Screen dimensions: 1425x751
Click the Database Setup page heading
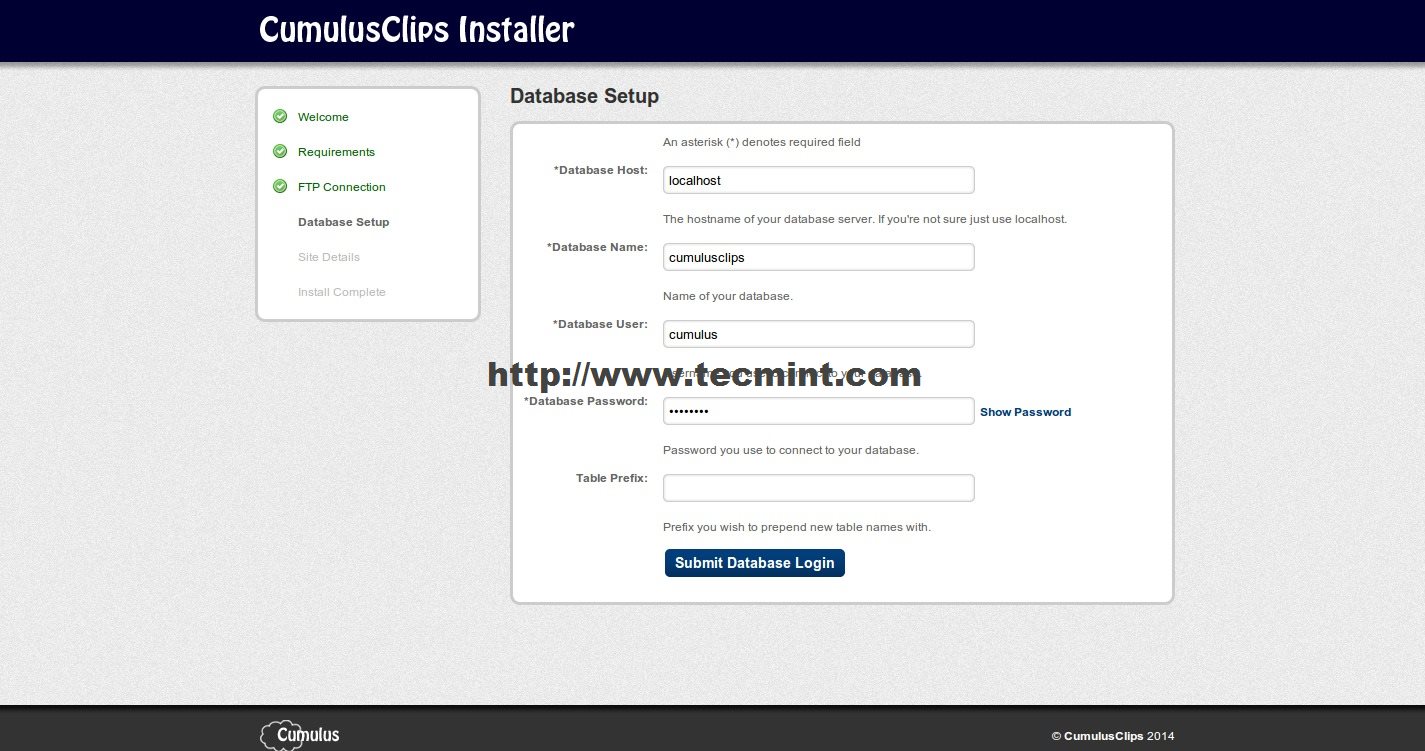pyautogui.click(x=584, y=96)
